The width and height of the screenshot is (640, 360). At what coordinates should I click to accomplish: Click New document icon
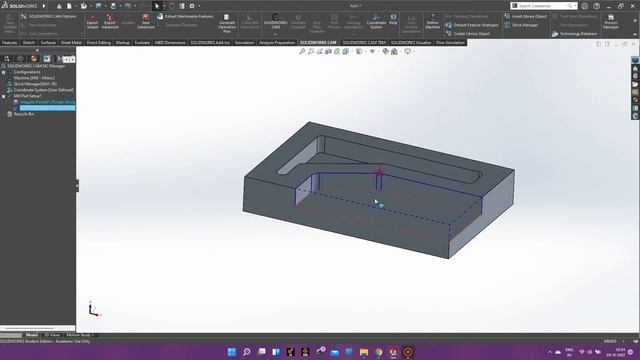(x=69, y=6)
